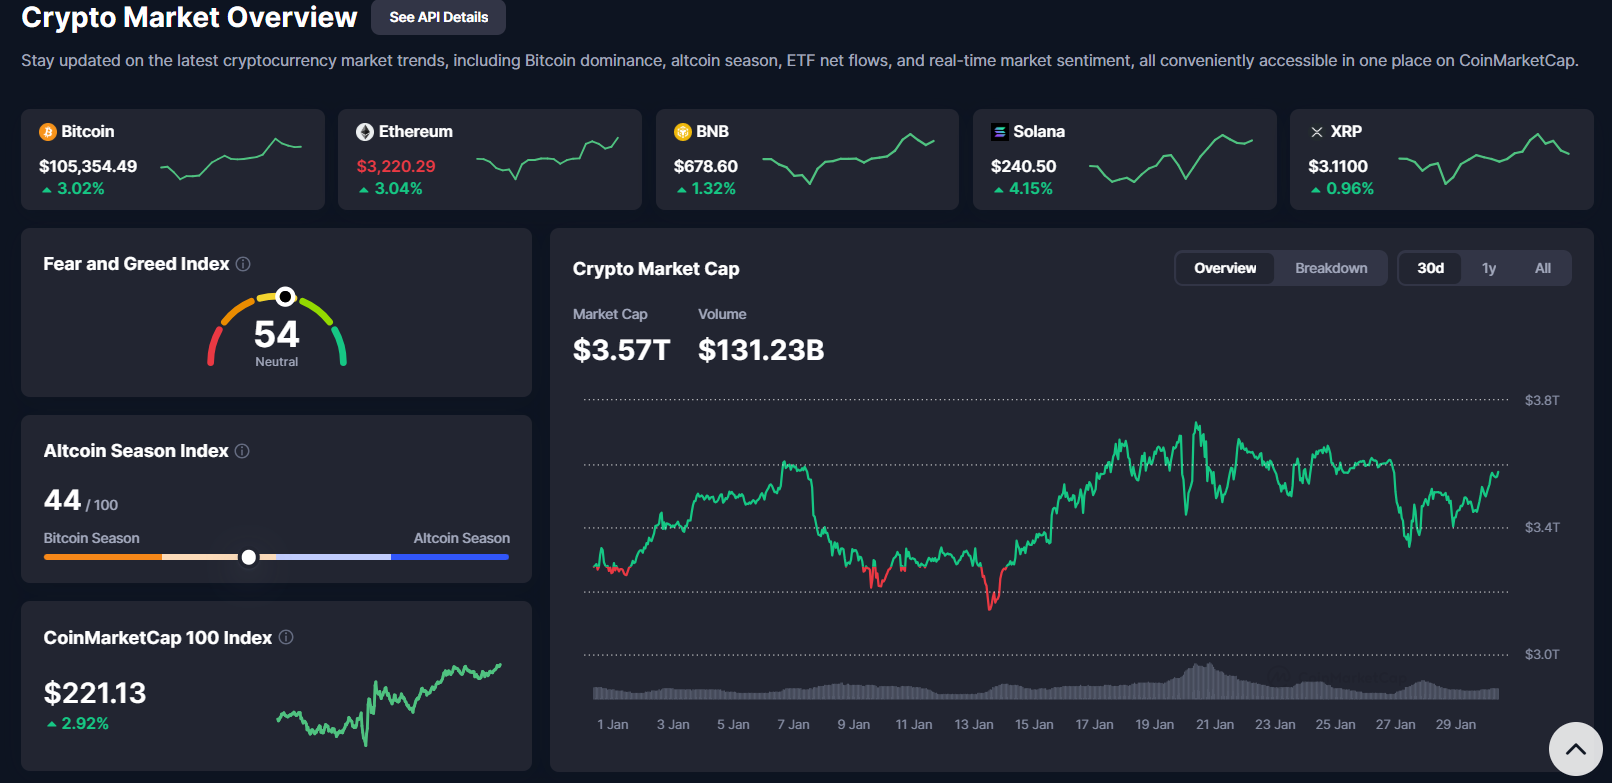This screenshot has height=783, width=1612.
Task: Click the Solana name link
Action: (1039, 132)
